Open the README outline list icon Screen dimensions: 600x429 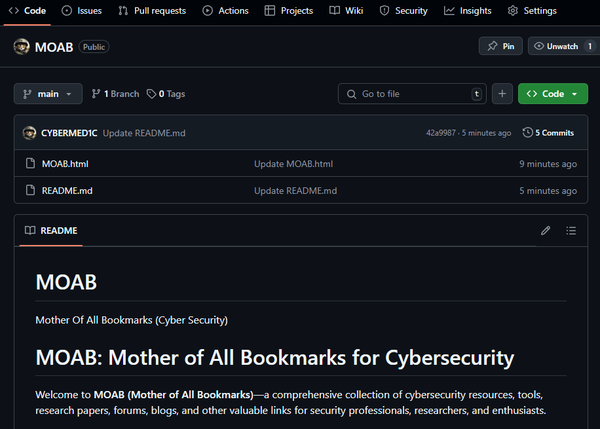tap(571, 230)
